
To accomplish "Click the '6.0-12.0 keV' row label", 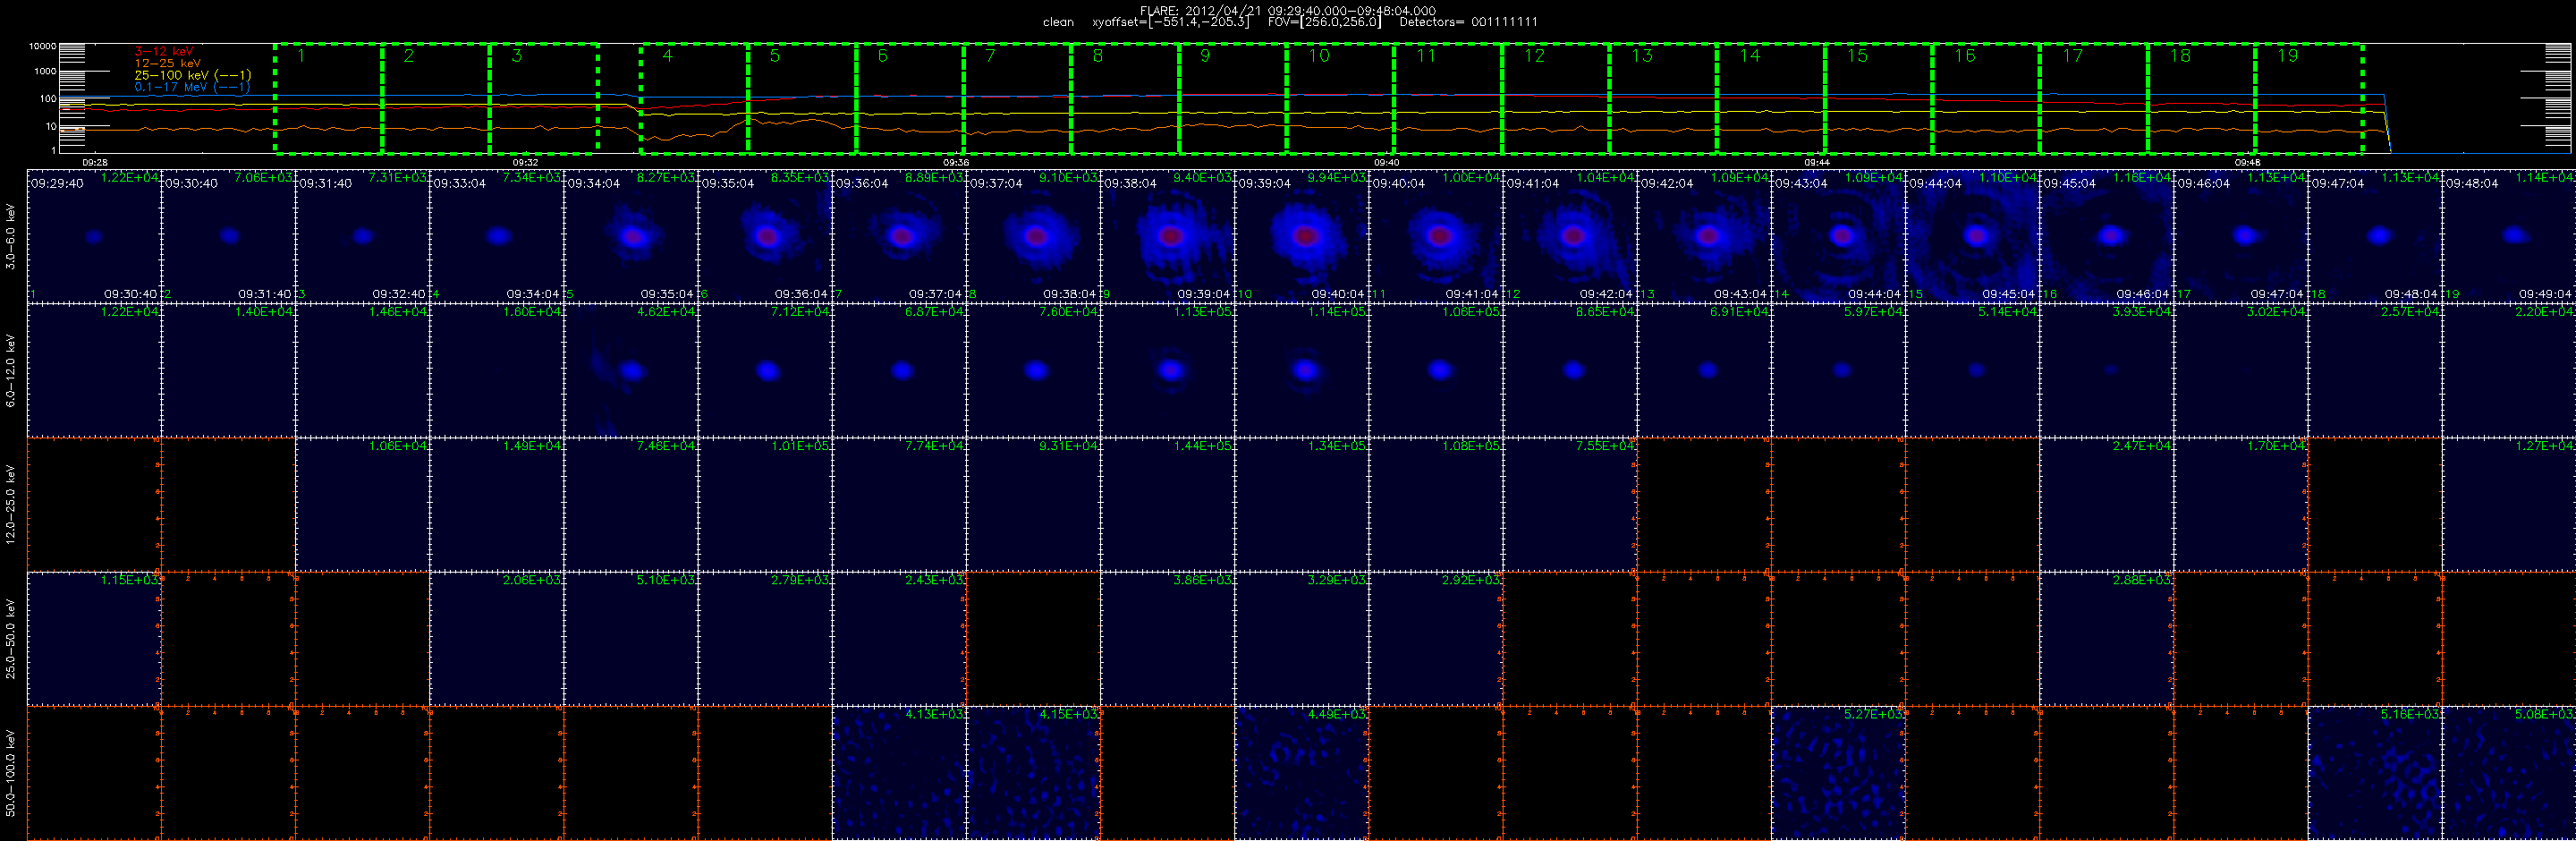I will 11,370.
